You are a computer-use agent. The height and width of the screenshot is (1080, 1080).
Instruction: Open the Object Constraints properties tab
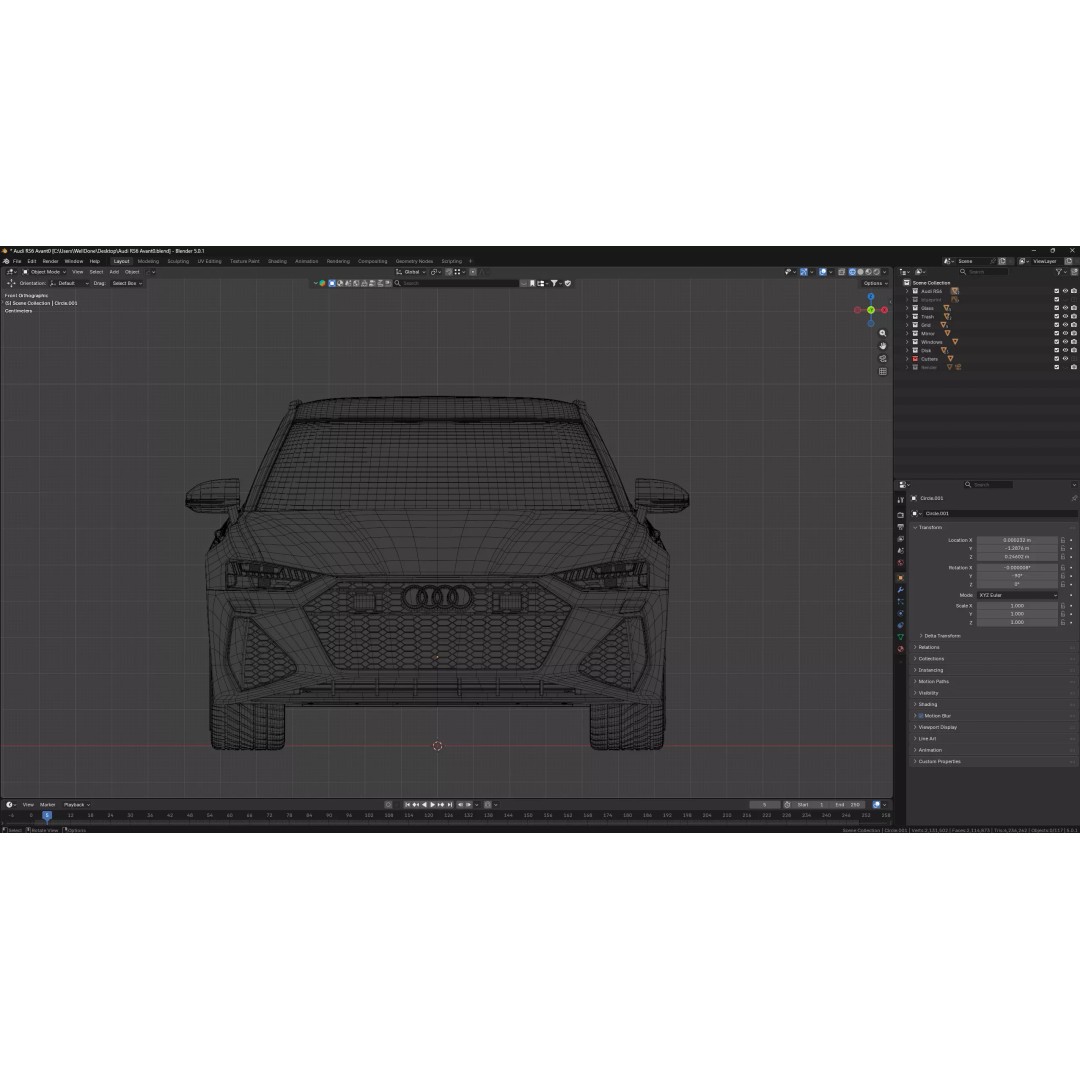pyautogui.click(x=900, y=625)
